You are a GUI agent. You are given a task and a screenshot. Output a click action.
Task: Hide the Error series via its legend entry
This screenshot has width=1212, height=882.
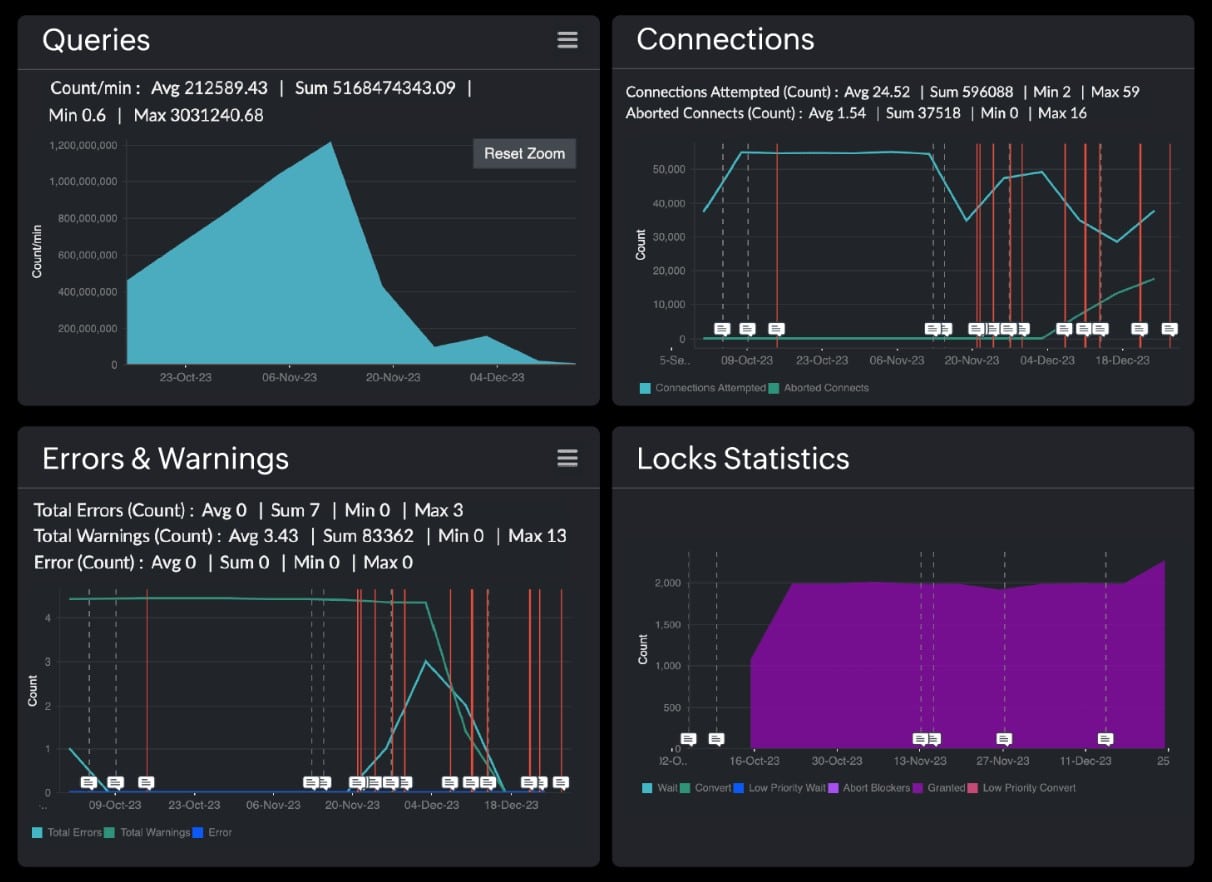click(220, 832)
